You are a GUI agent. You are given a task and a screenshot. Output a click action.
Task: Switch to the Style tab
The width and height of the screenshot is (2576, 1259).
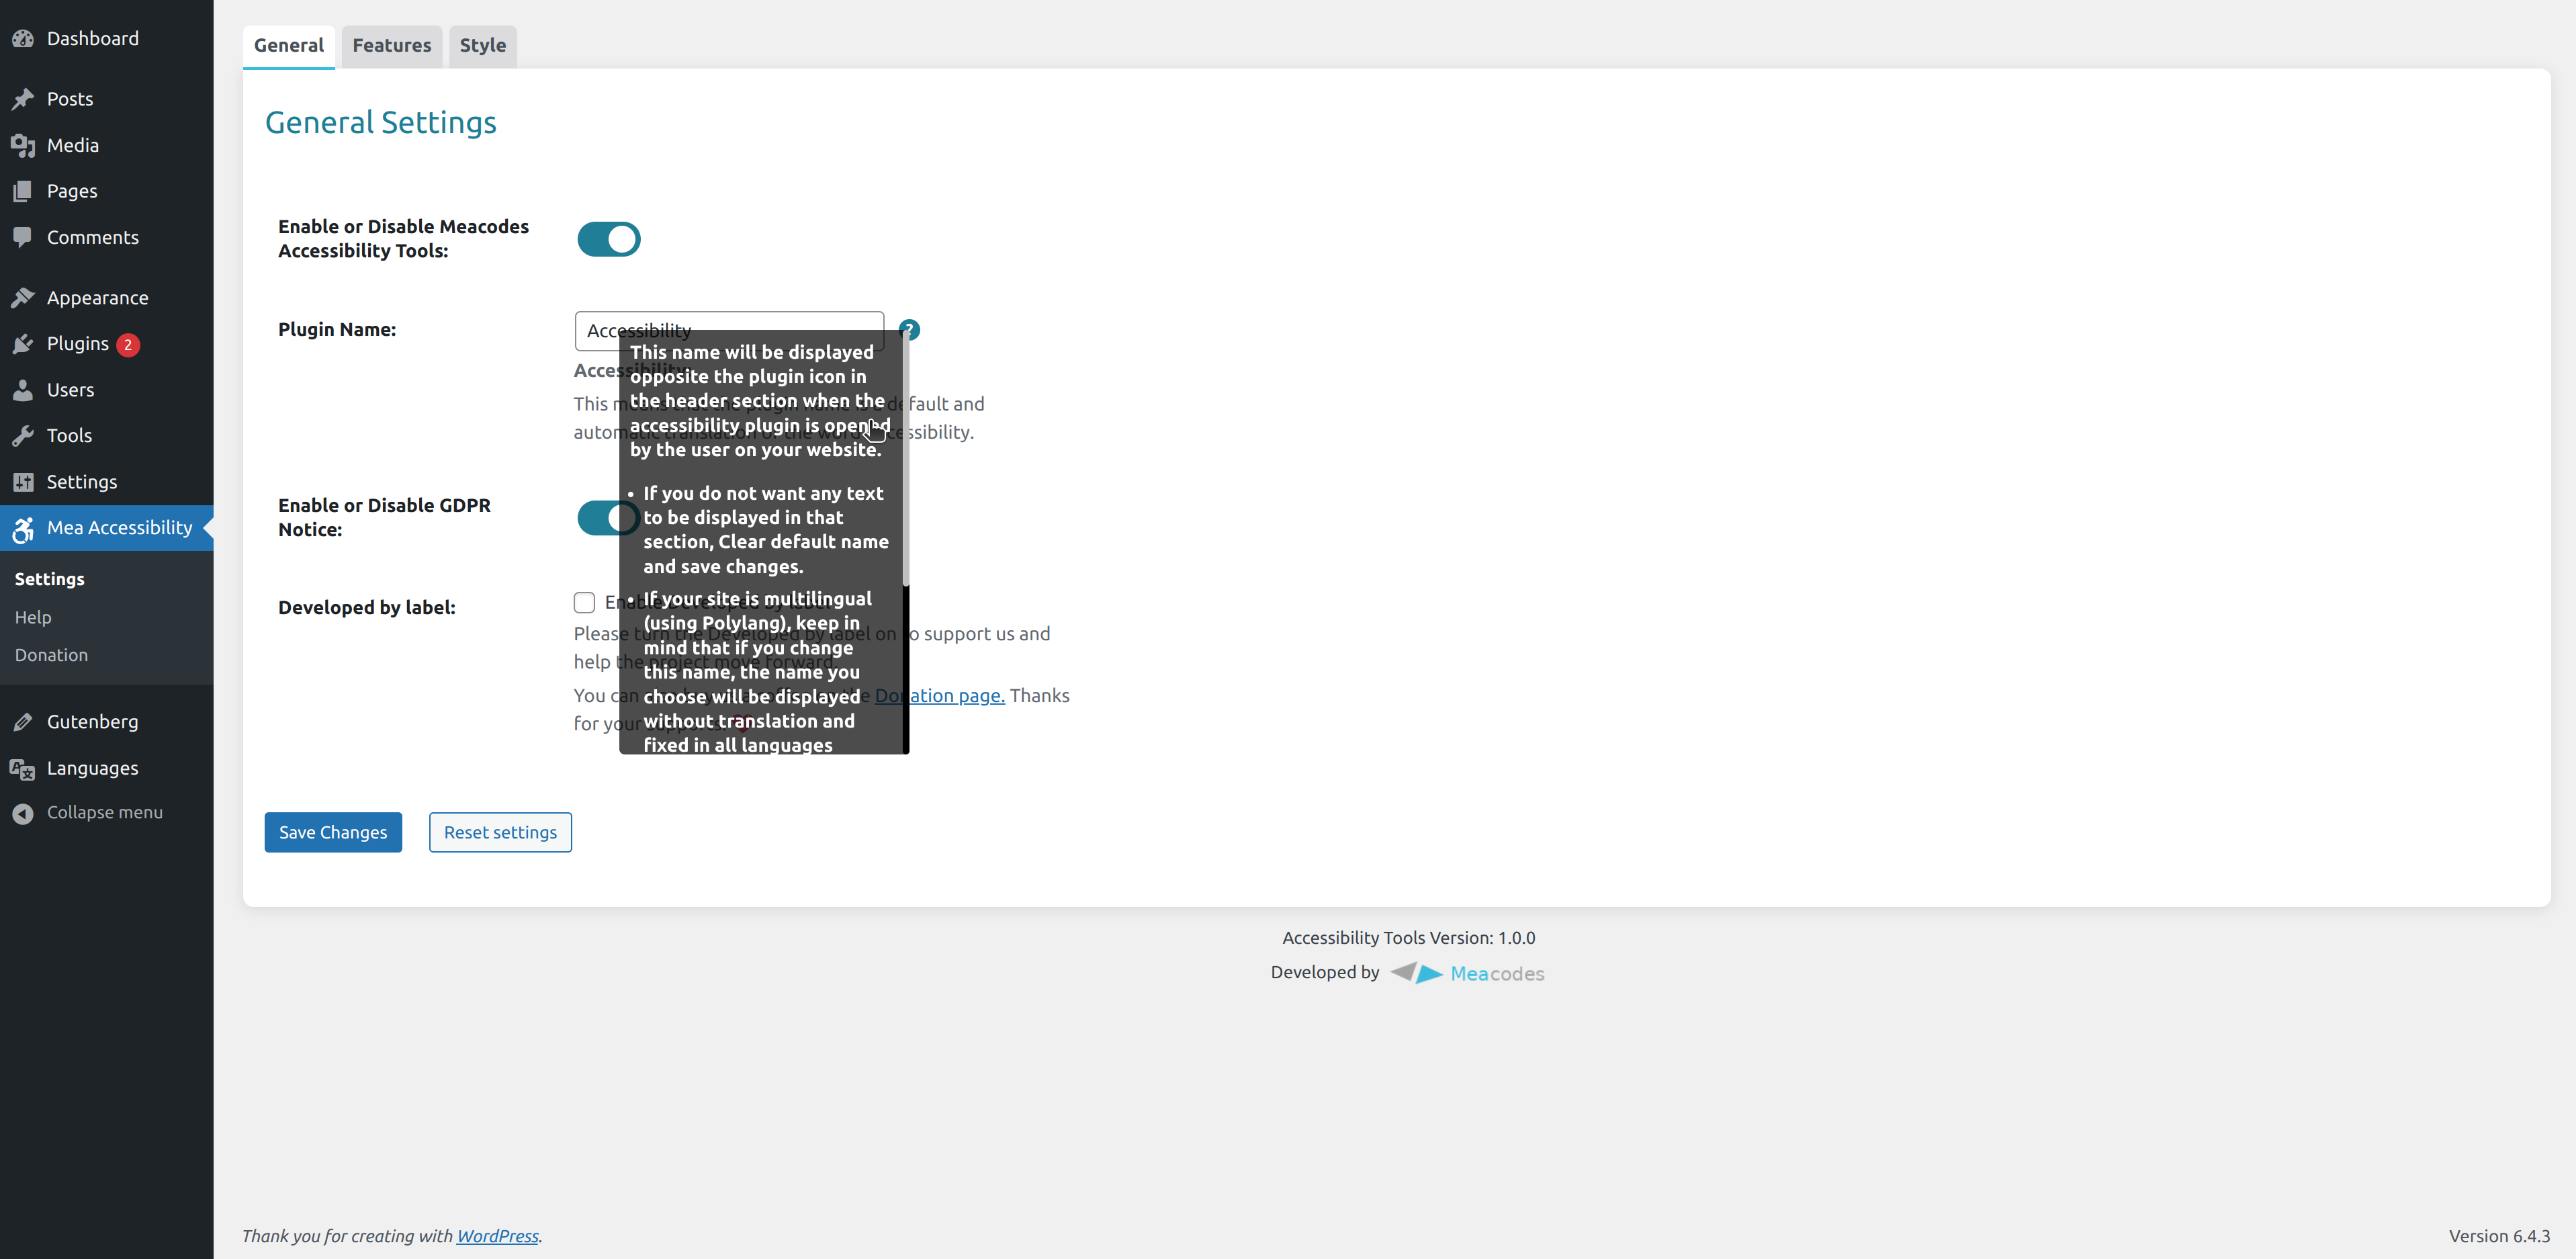[483, 46]
